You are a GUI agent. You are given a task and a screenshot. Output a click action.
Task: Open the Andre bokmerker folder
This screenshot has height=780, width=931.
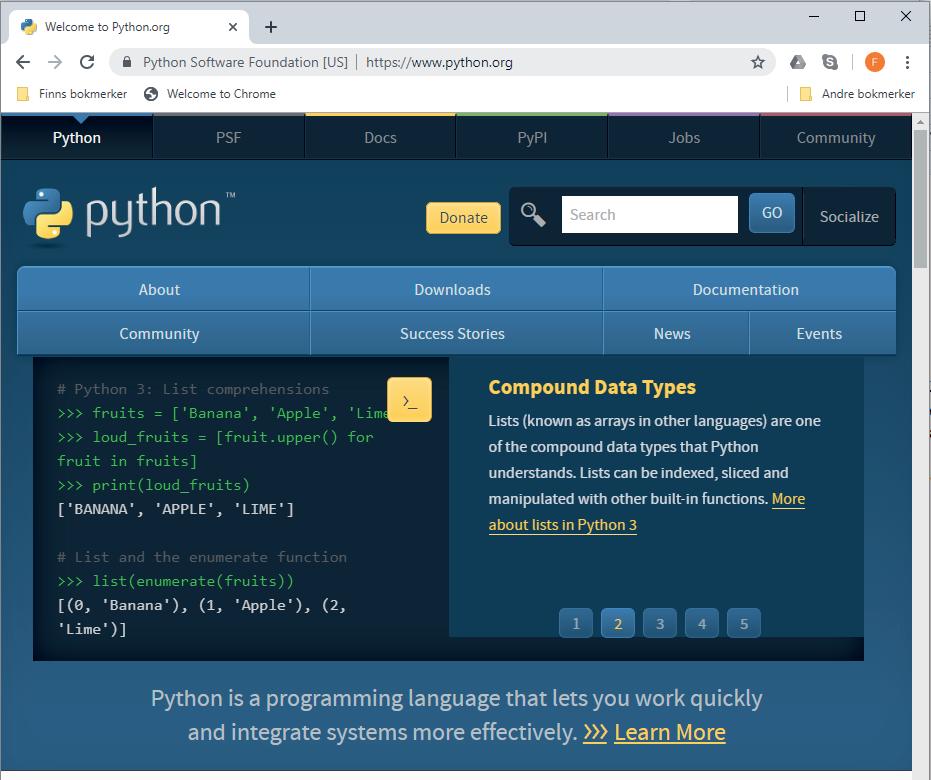[857, 94]
